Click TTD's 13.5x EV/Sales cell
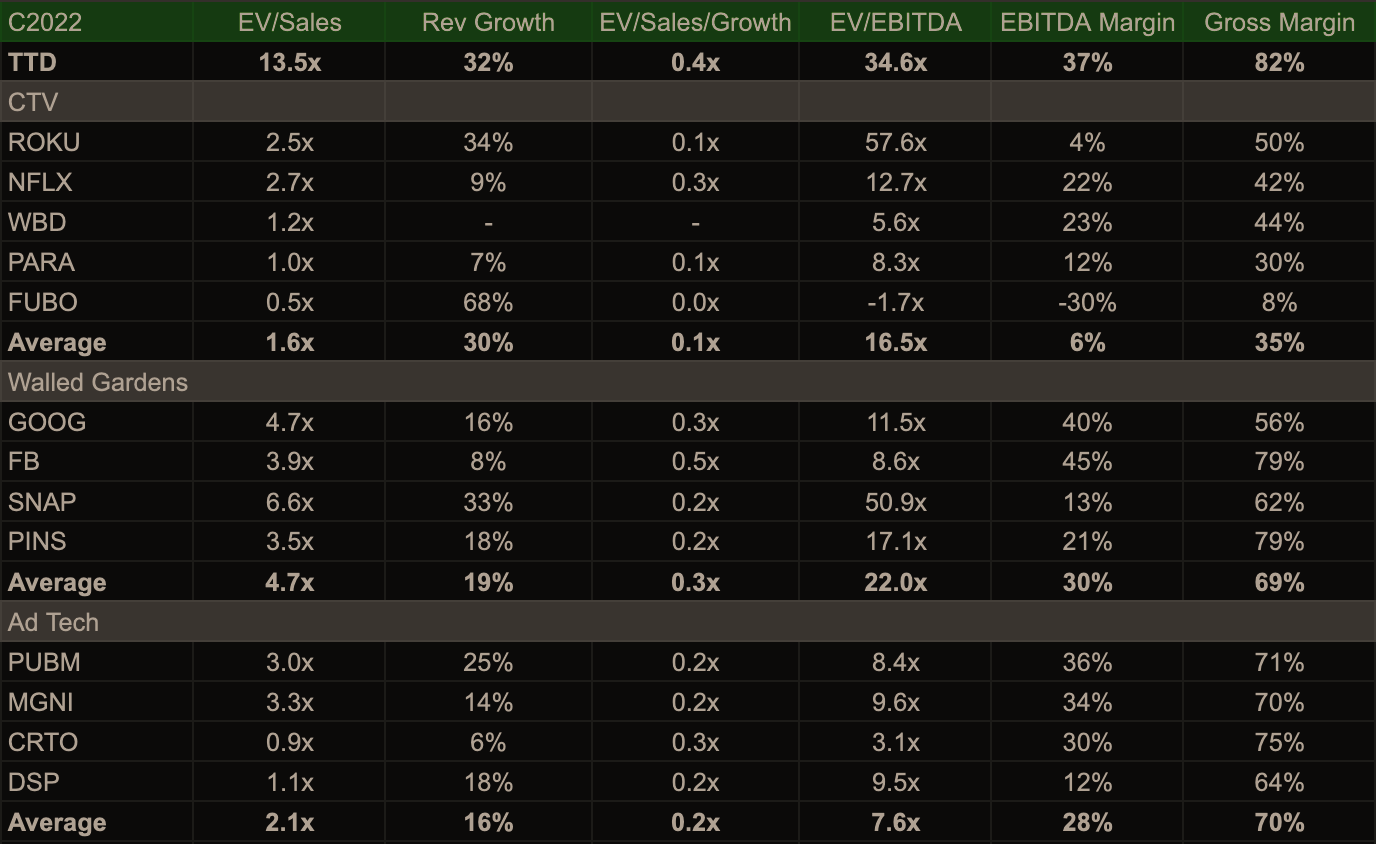This screenshot has width=1376, height=844. 290,63
